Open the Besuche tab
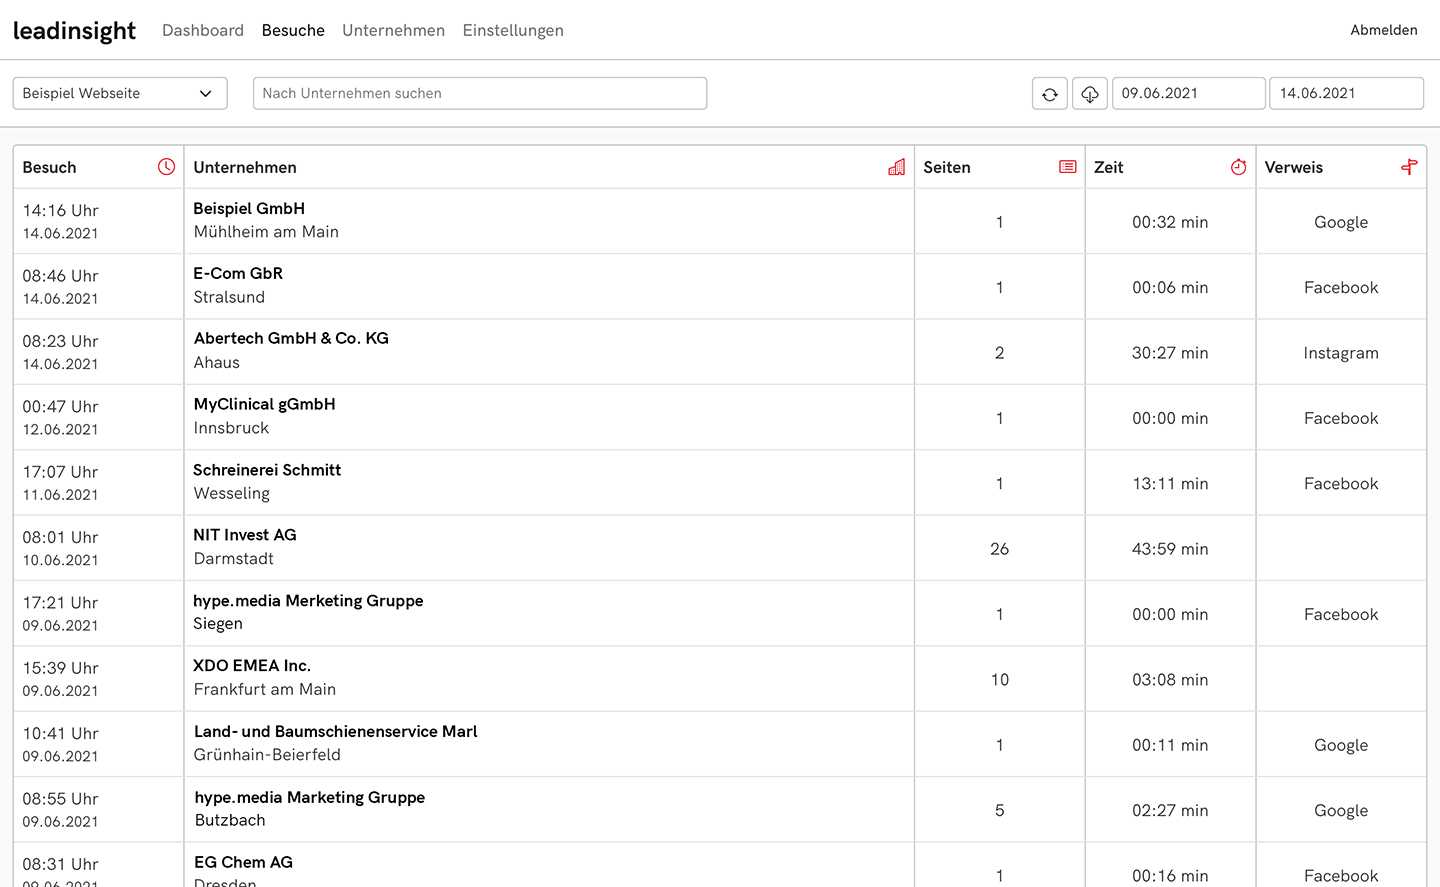This screenshot has width=1440, height=887. (293, 30)
